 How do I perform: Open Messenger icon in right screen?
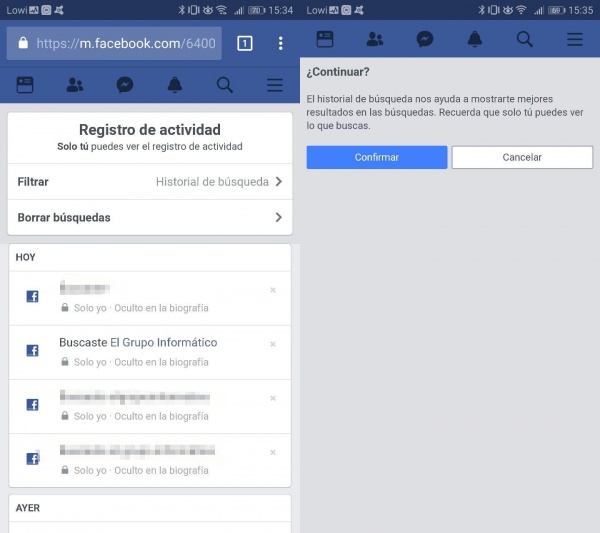425,39
